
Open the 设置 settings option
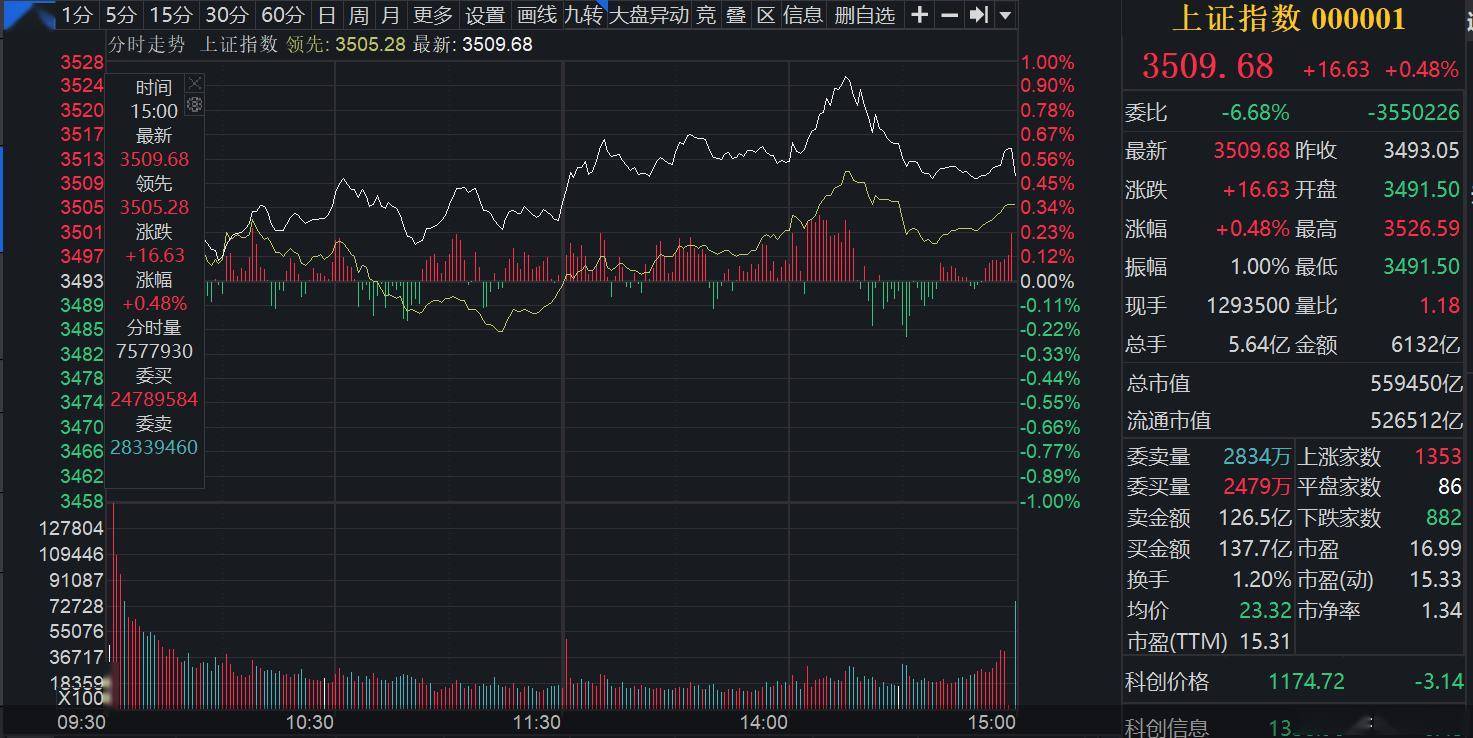coord(485,15)
